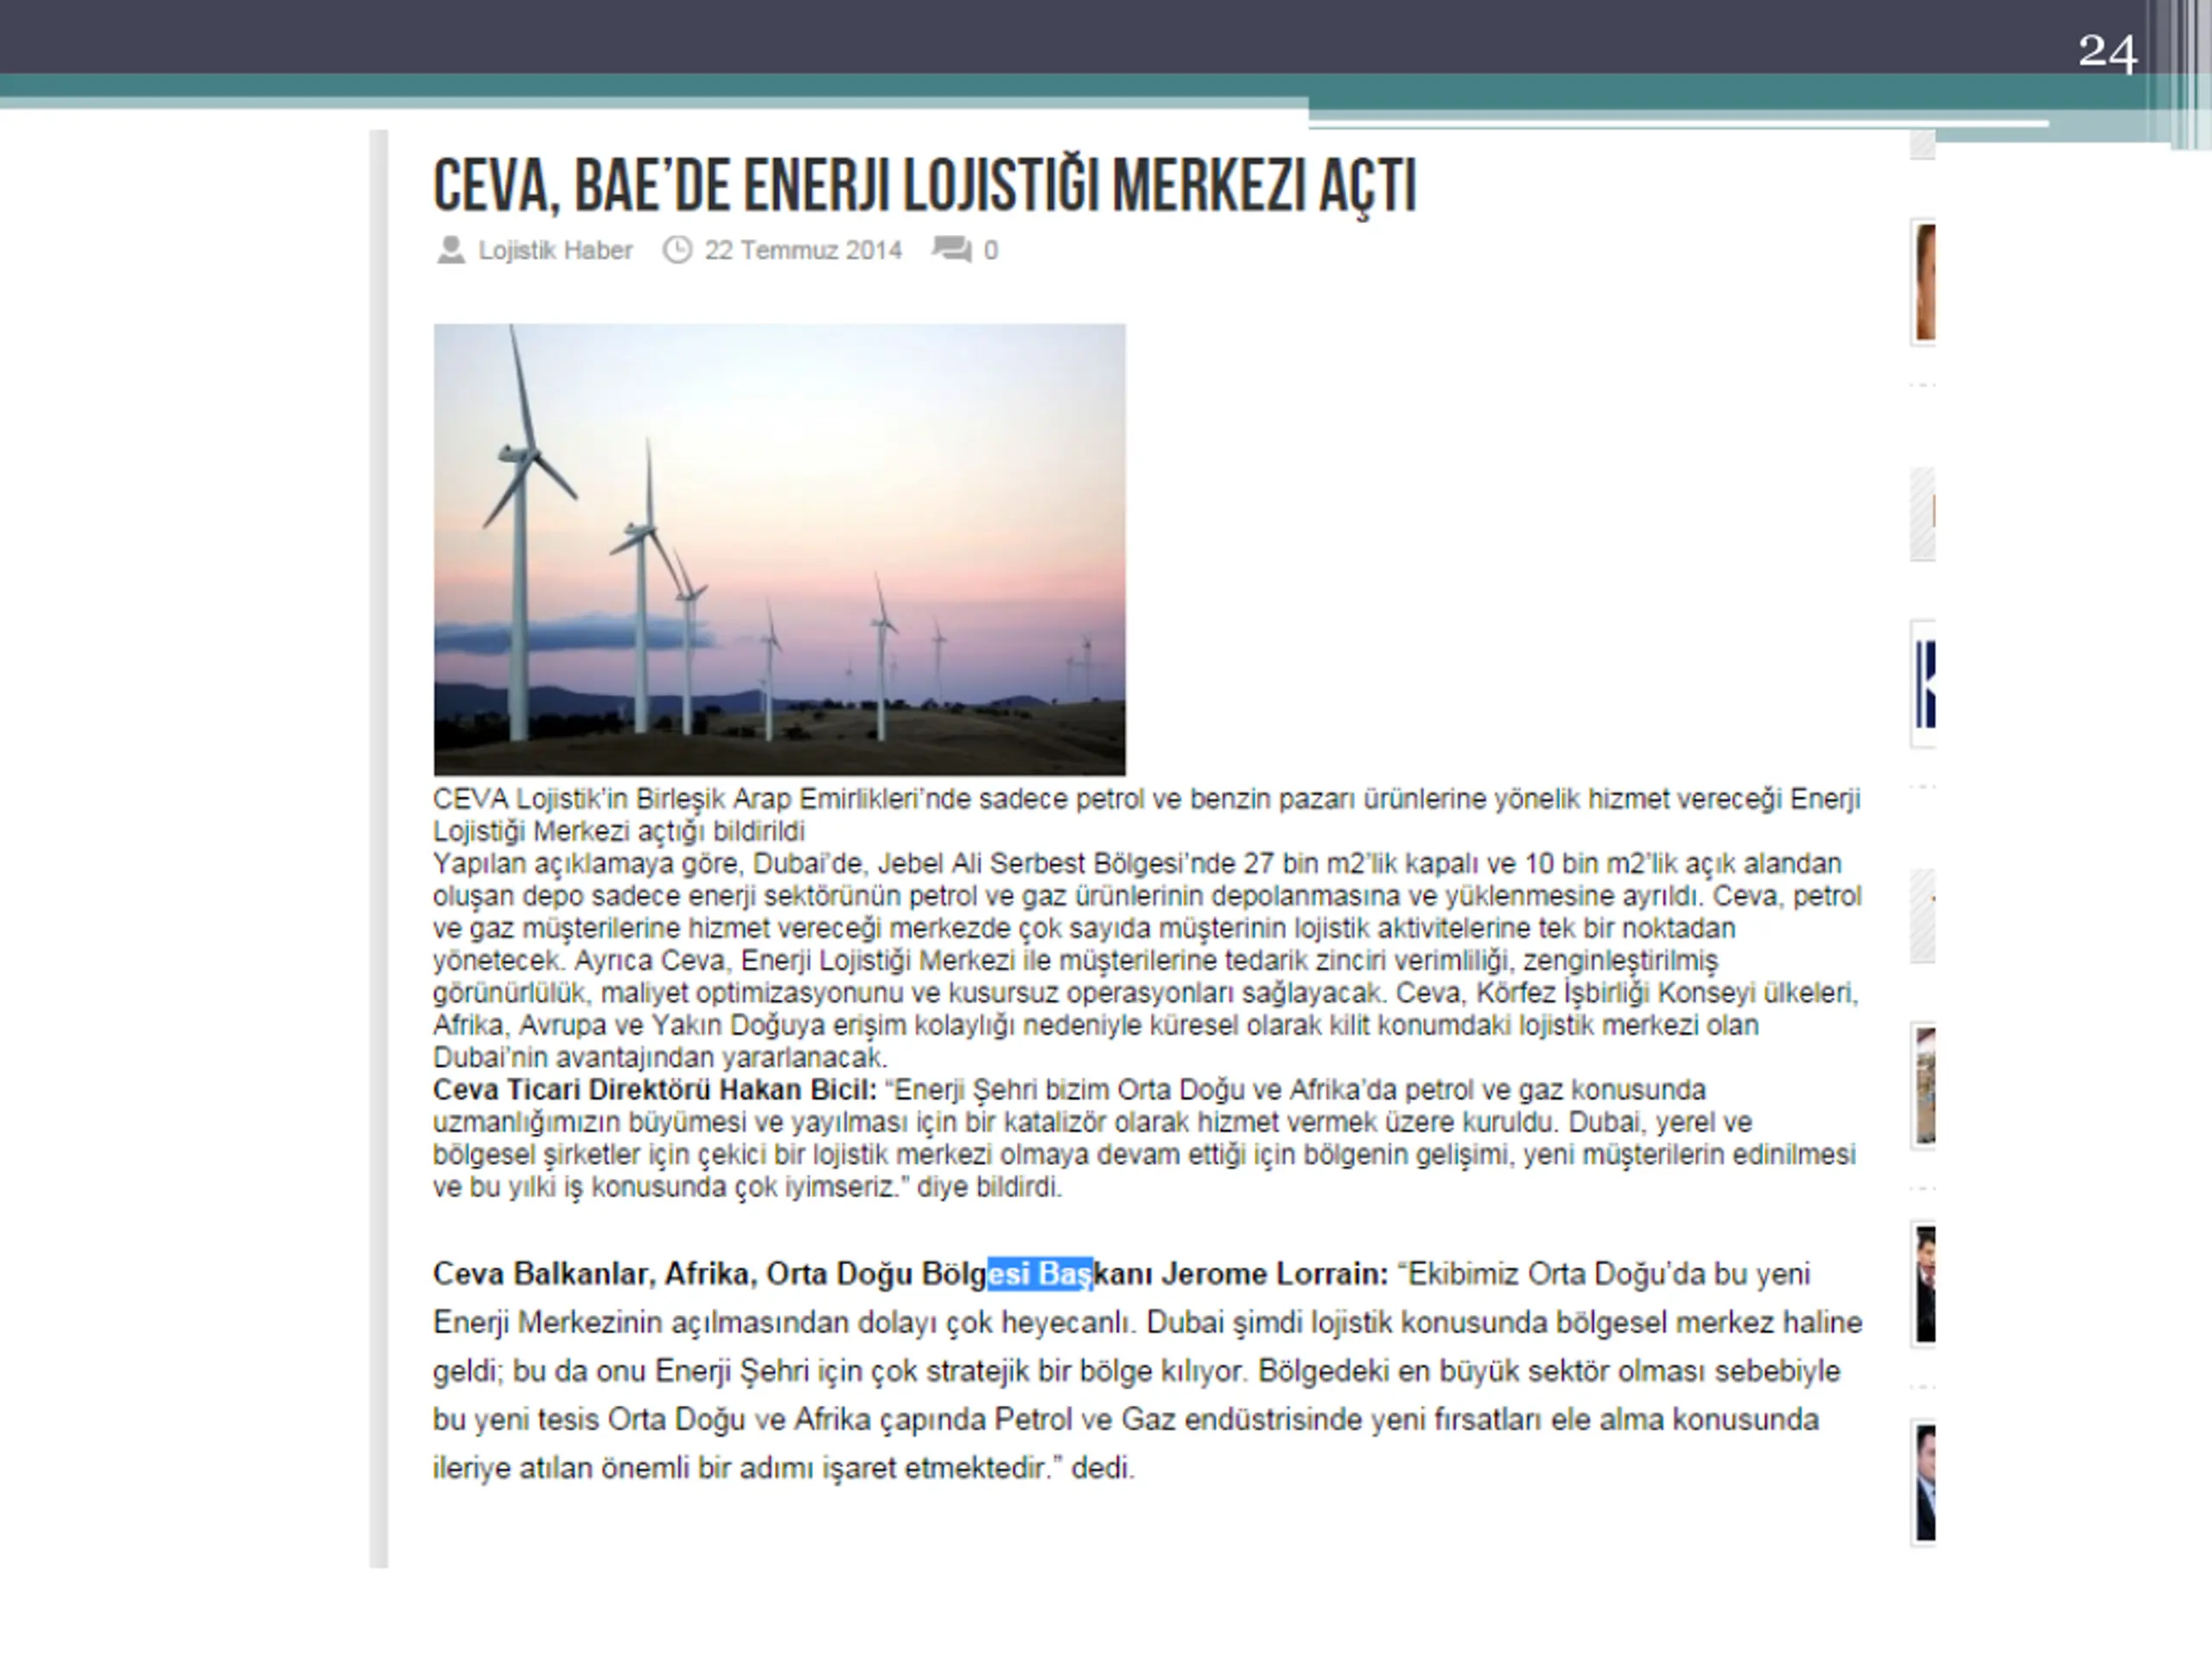This screenshot has width=2212, height=1659.
Task: Click bold name Jerome Lorrain
Action: (x=1274, y=1274)
